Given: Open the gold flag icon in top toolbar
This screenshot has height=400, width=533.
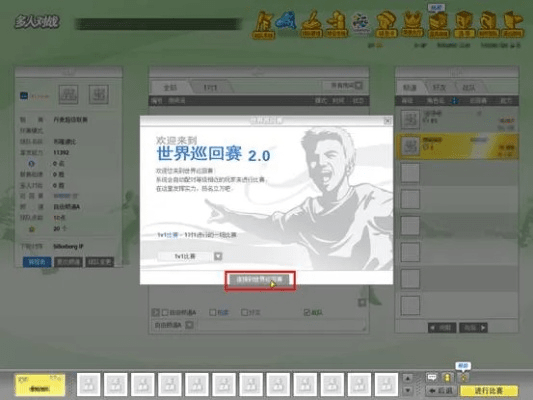Looking at the screenshot, I should 263,25.
